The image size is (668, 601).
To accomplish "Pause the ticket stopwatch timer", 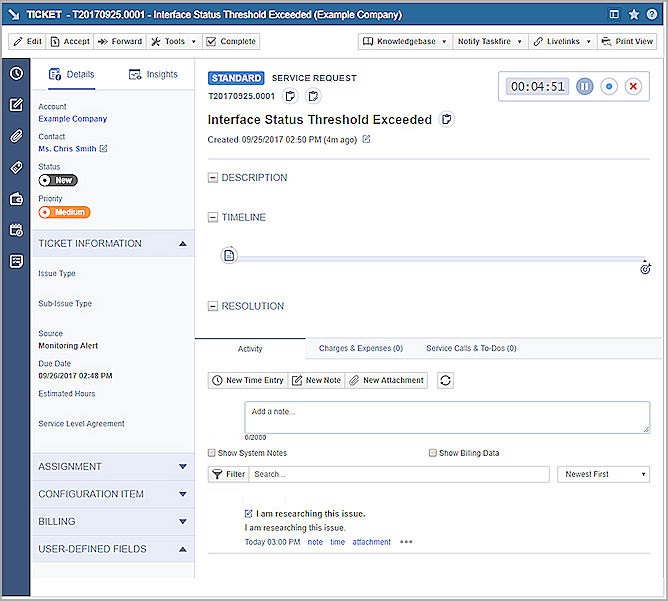I will pyautogui.click(x=585, y=87).
